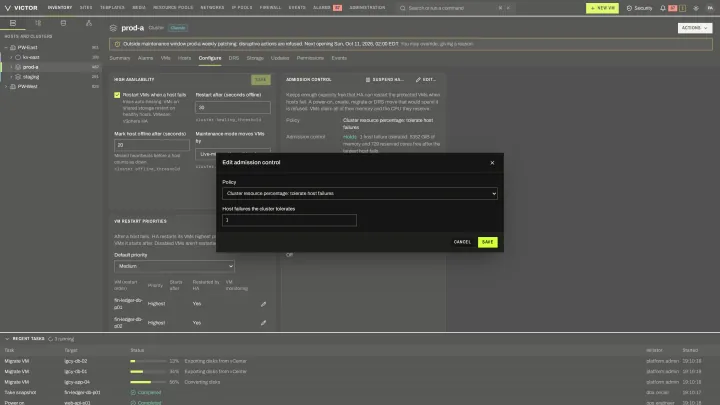Screen dimensions: 720x405
Task: Focus Restart after seconds offline field
Action: click(x=233, y=107)
